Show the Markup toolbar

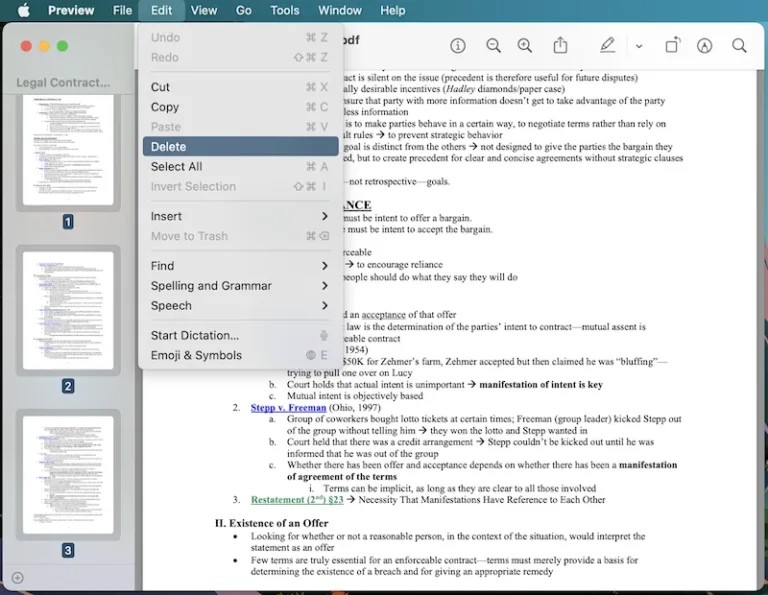click(x=705, y=46)
